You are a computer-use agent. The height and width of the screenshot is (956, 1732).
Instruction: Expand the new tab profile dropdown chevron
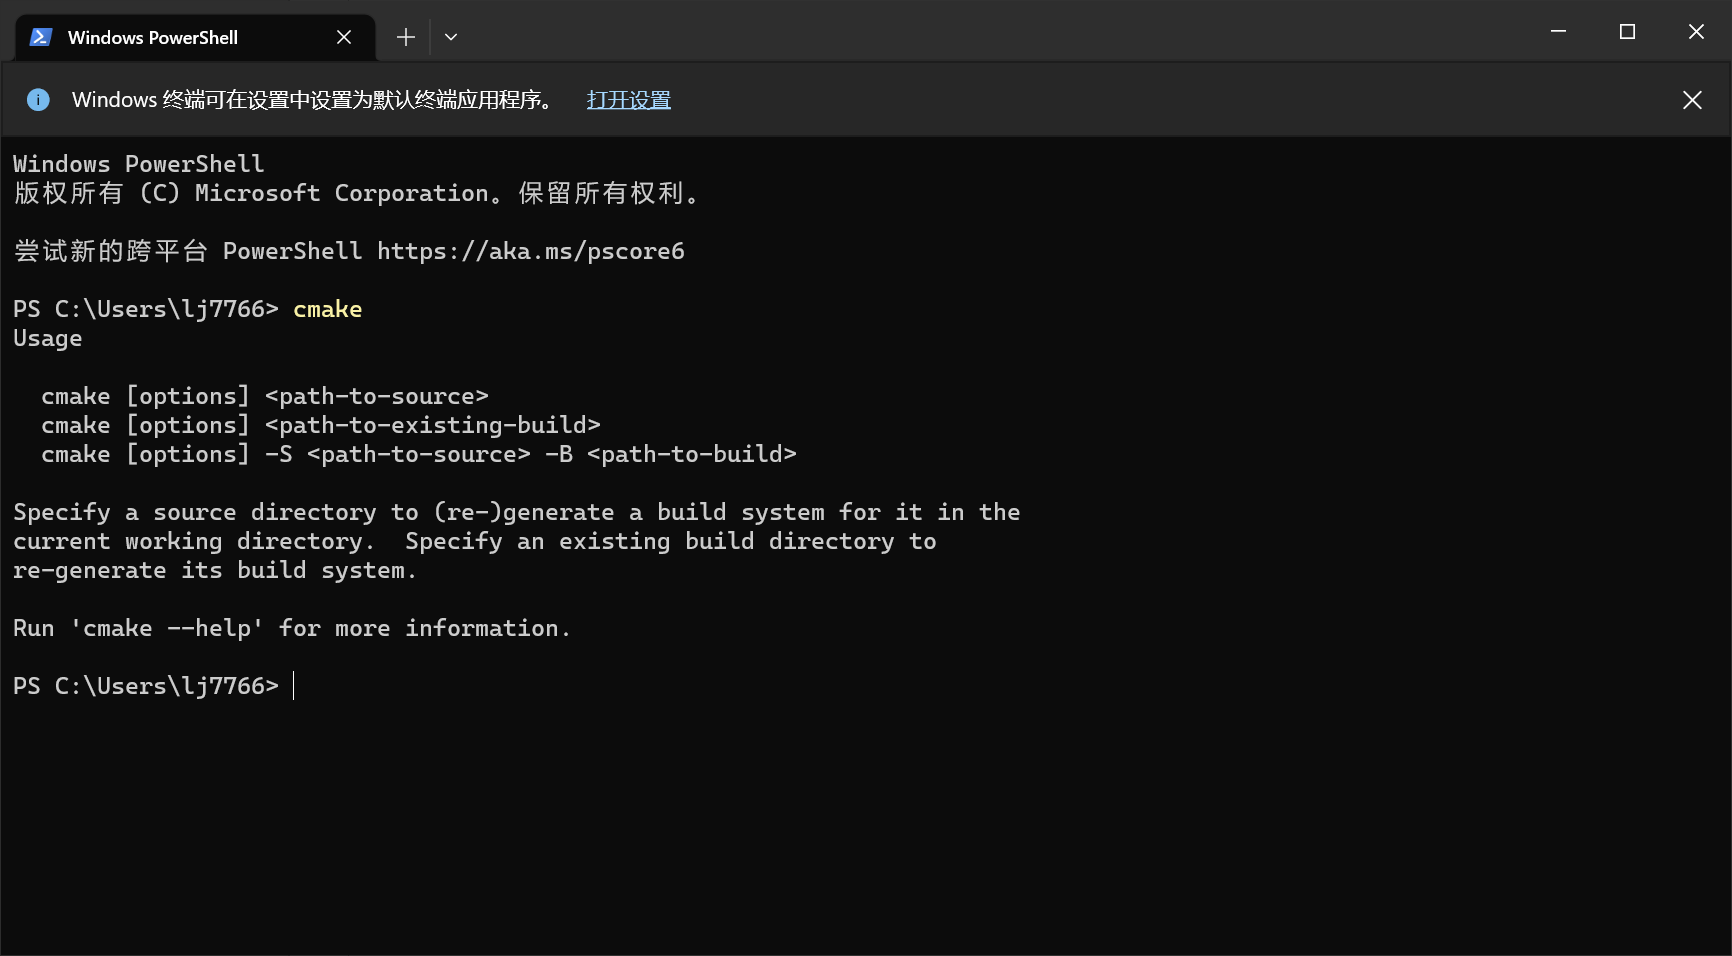[451, 37]
